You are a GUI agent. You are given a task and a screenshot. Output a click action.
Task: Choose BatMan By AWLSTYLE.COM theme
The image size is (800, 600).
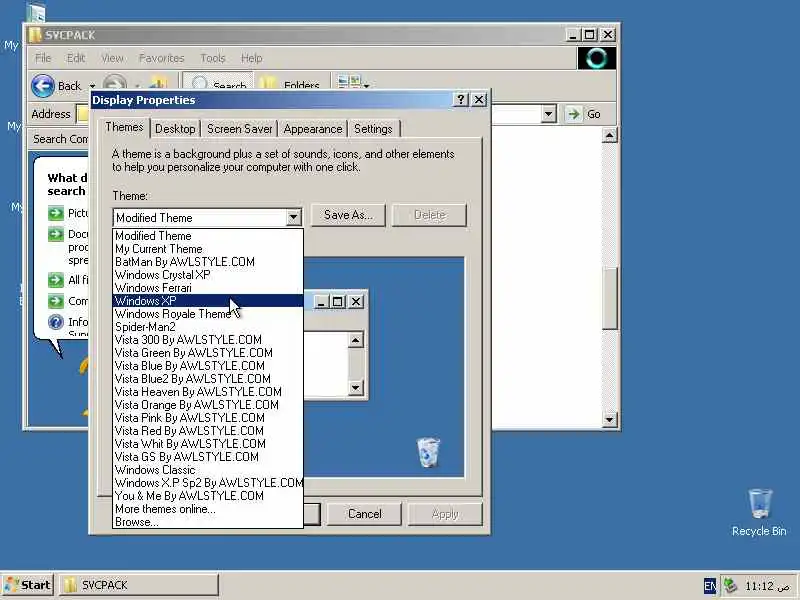coord(208,262)
